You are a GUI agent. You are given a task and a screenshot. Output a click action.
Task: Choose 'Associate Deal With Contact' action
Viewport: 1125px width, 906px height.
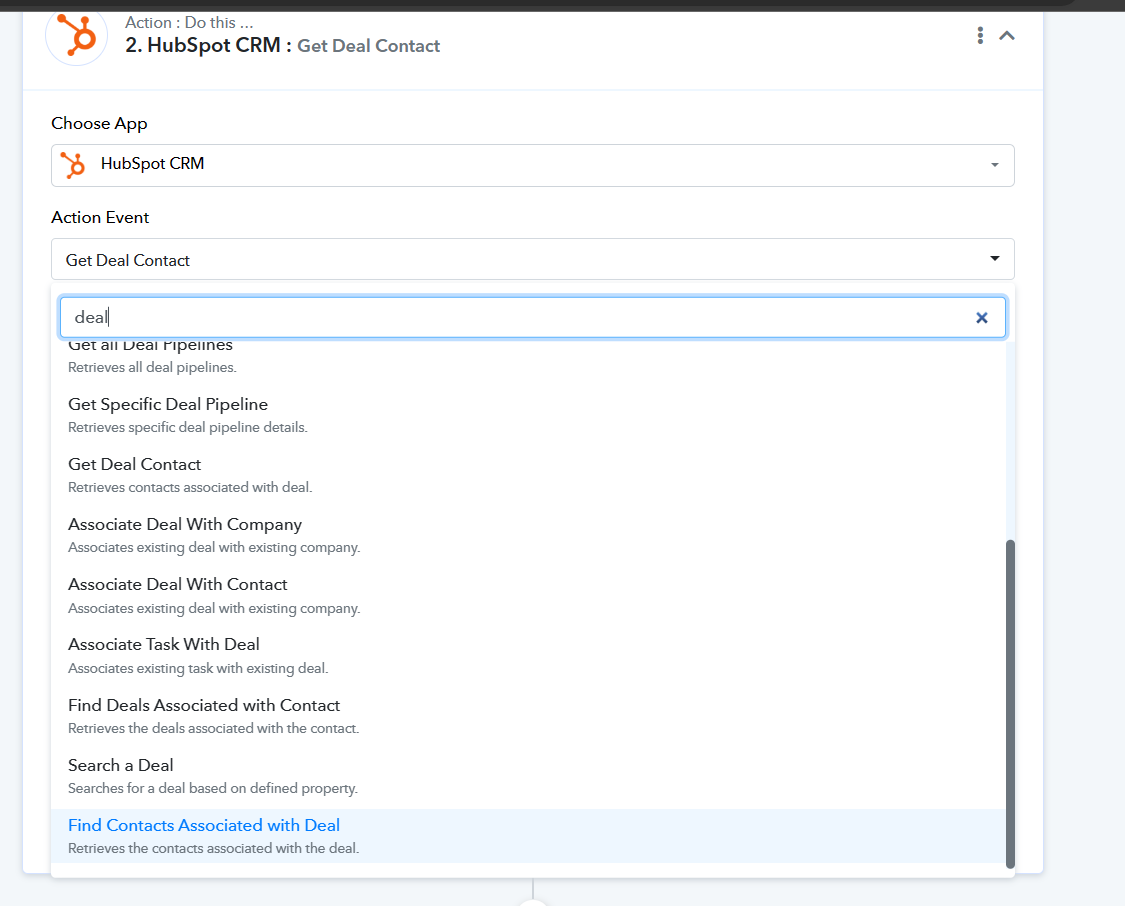pyautogui.click(x=528, y=595)
